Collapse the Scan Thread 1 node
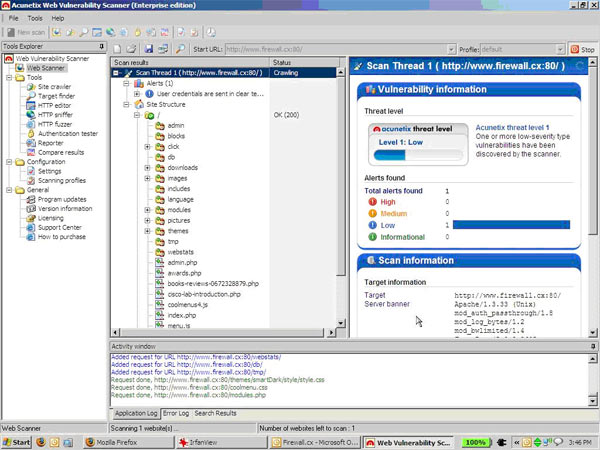The height and width of the screenshot is (450, 600). (116, 73)
